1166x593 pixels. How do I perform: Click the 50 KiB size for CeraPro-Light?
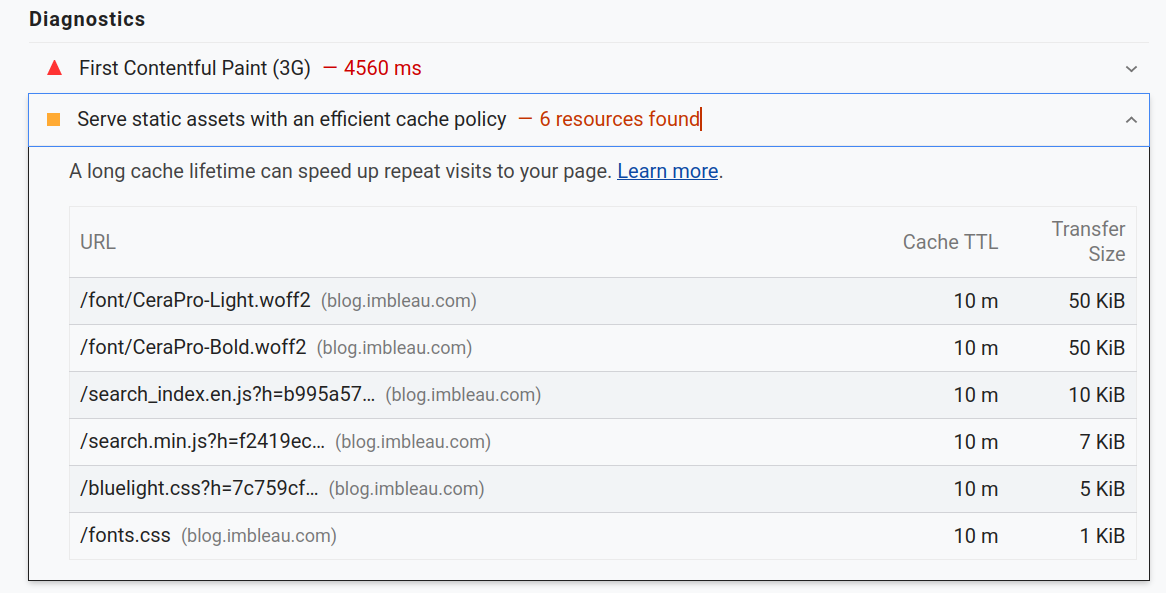[x=1096, y=300]
